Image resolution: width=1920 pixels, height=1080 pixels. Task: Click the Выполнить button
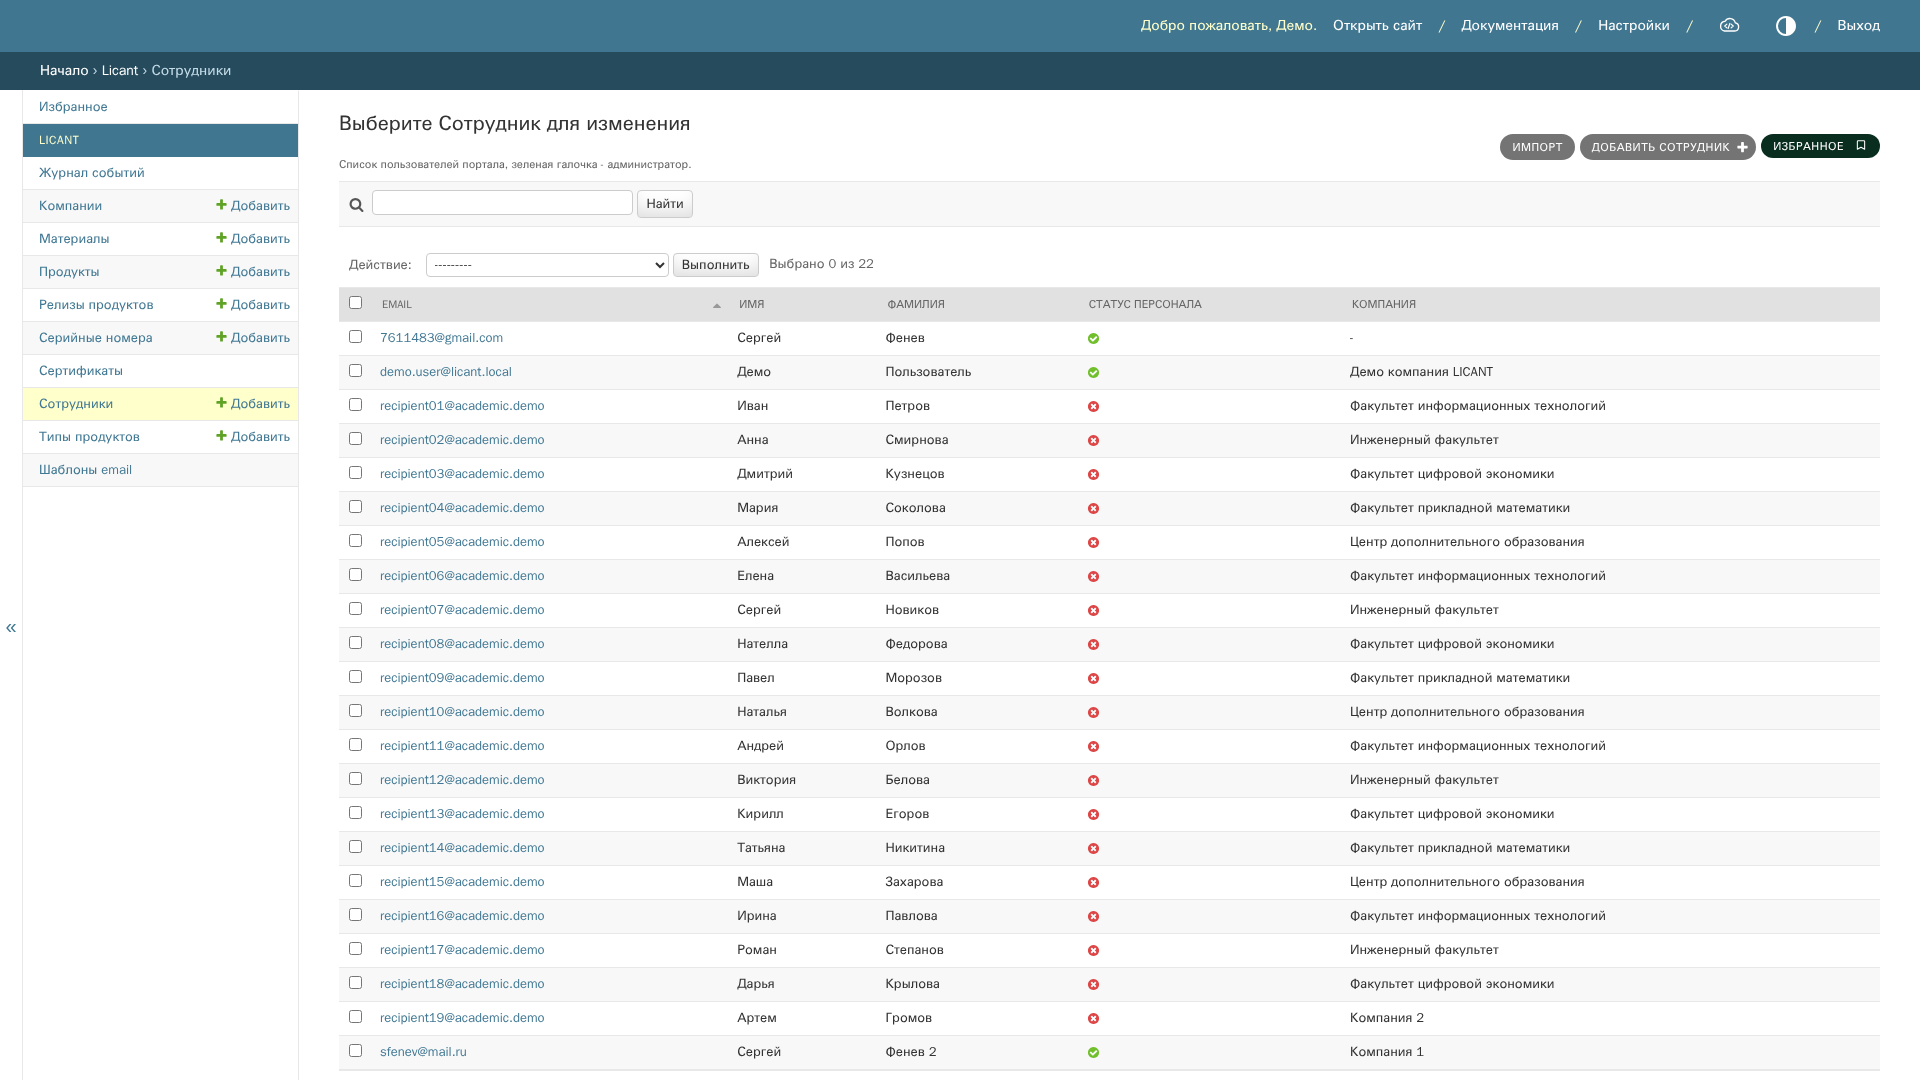715,265
